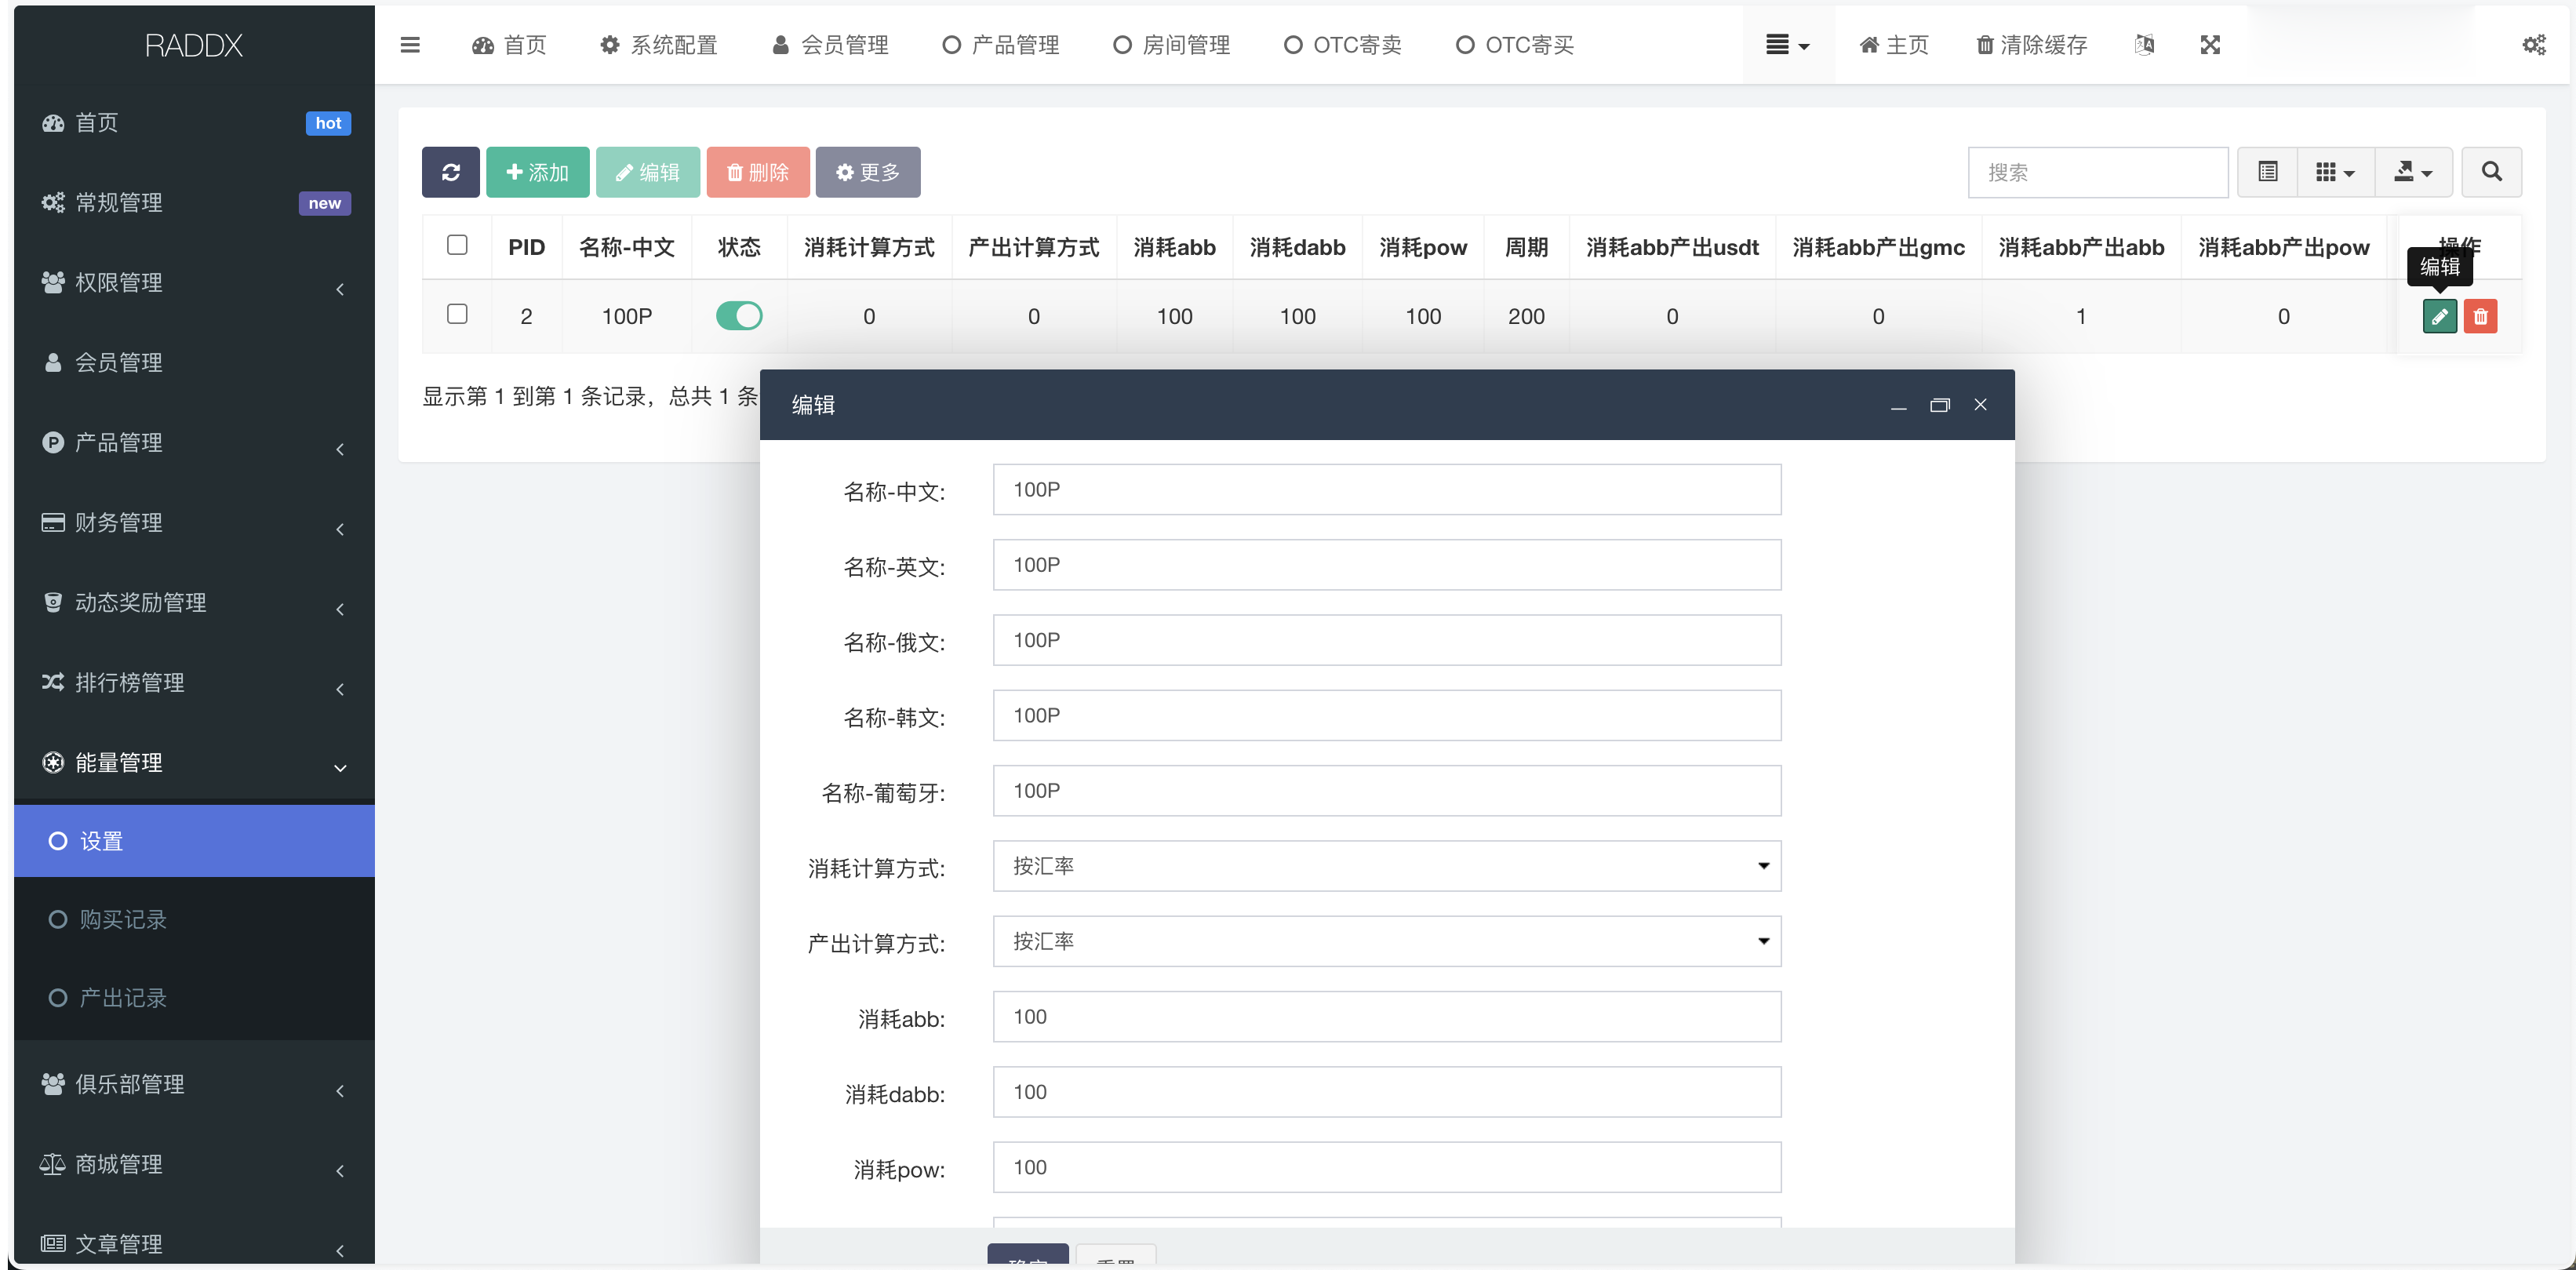Click the 清除缓存 button

[2030, 44]
